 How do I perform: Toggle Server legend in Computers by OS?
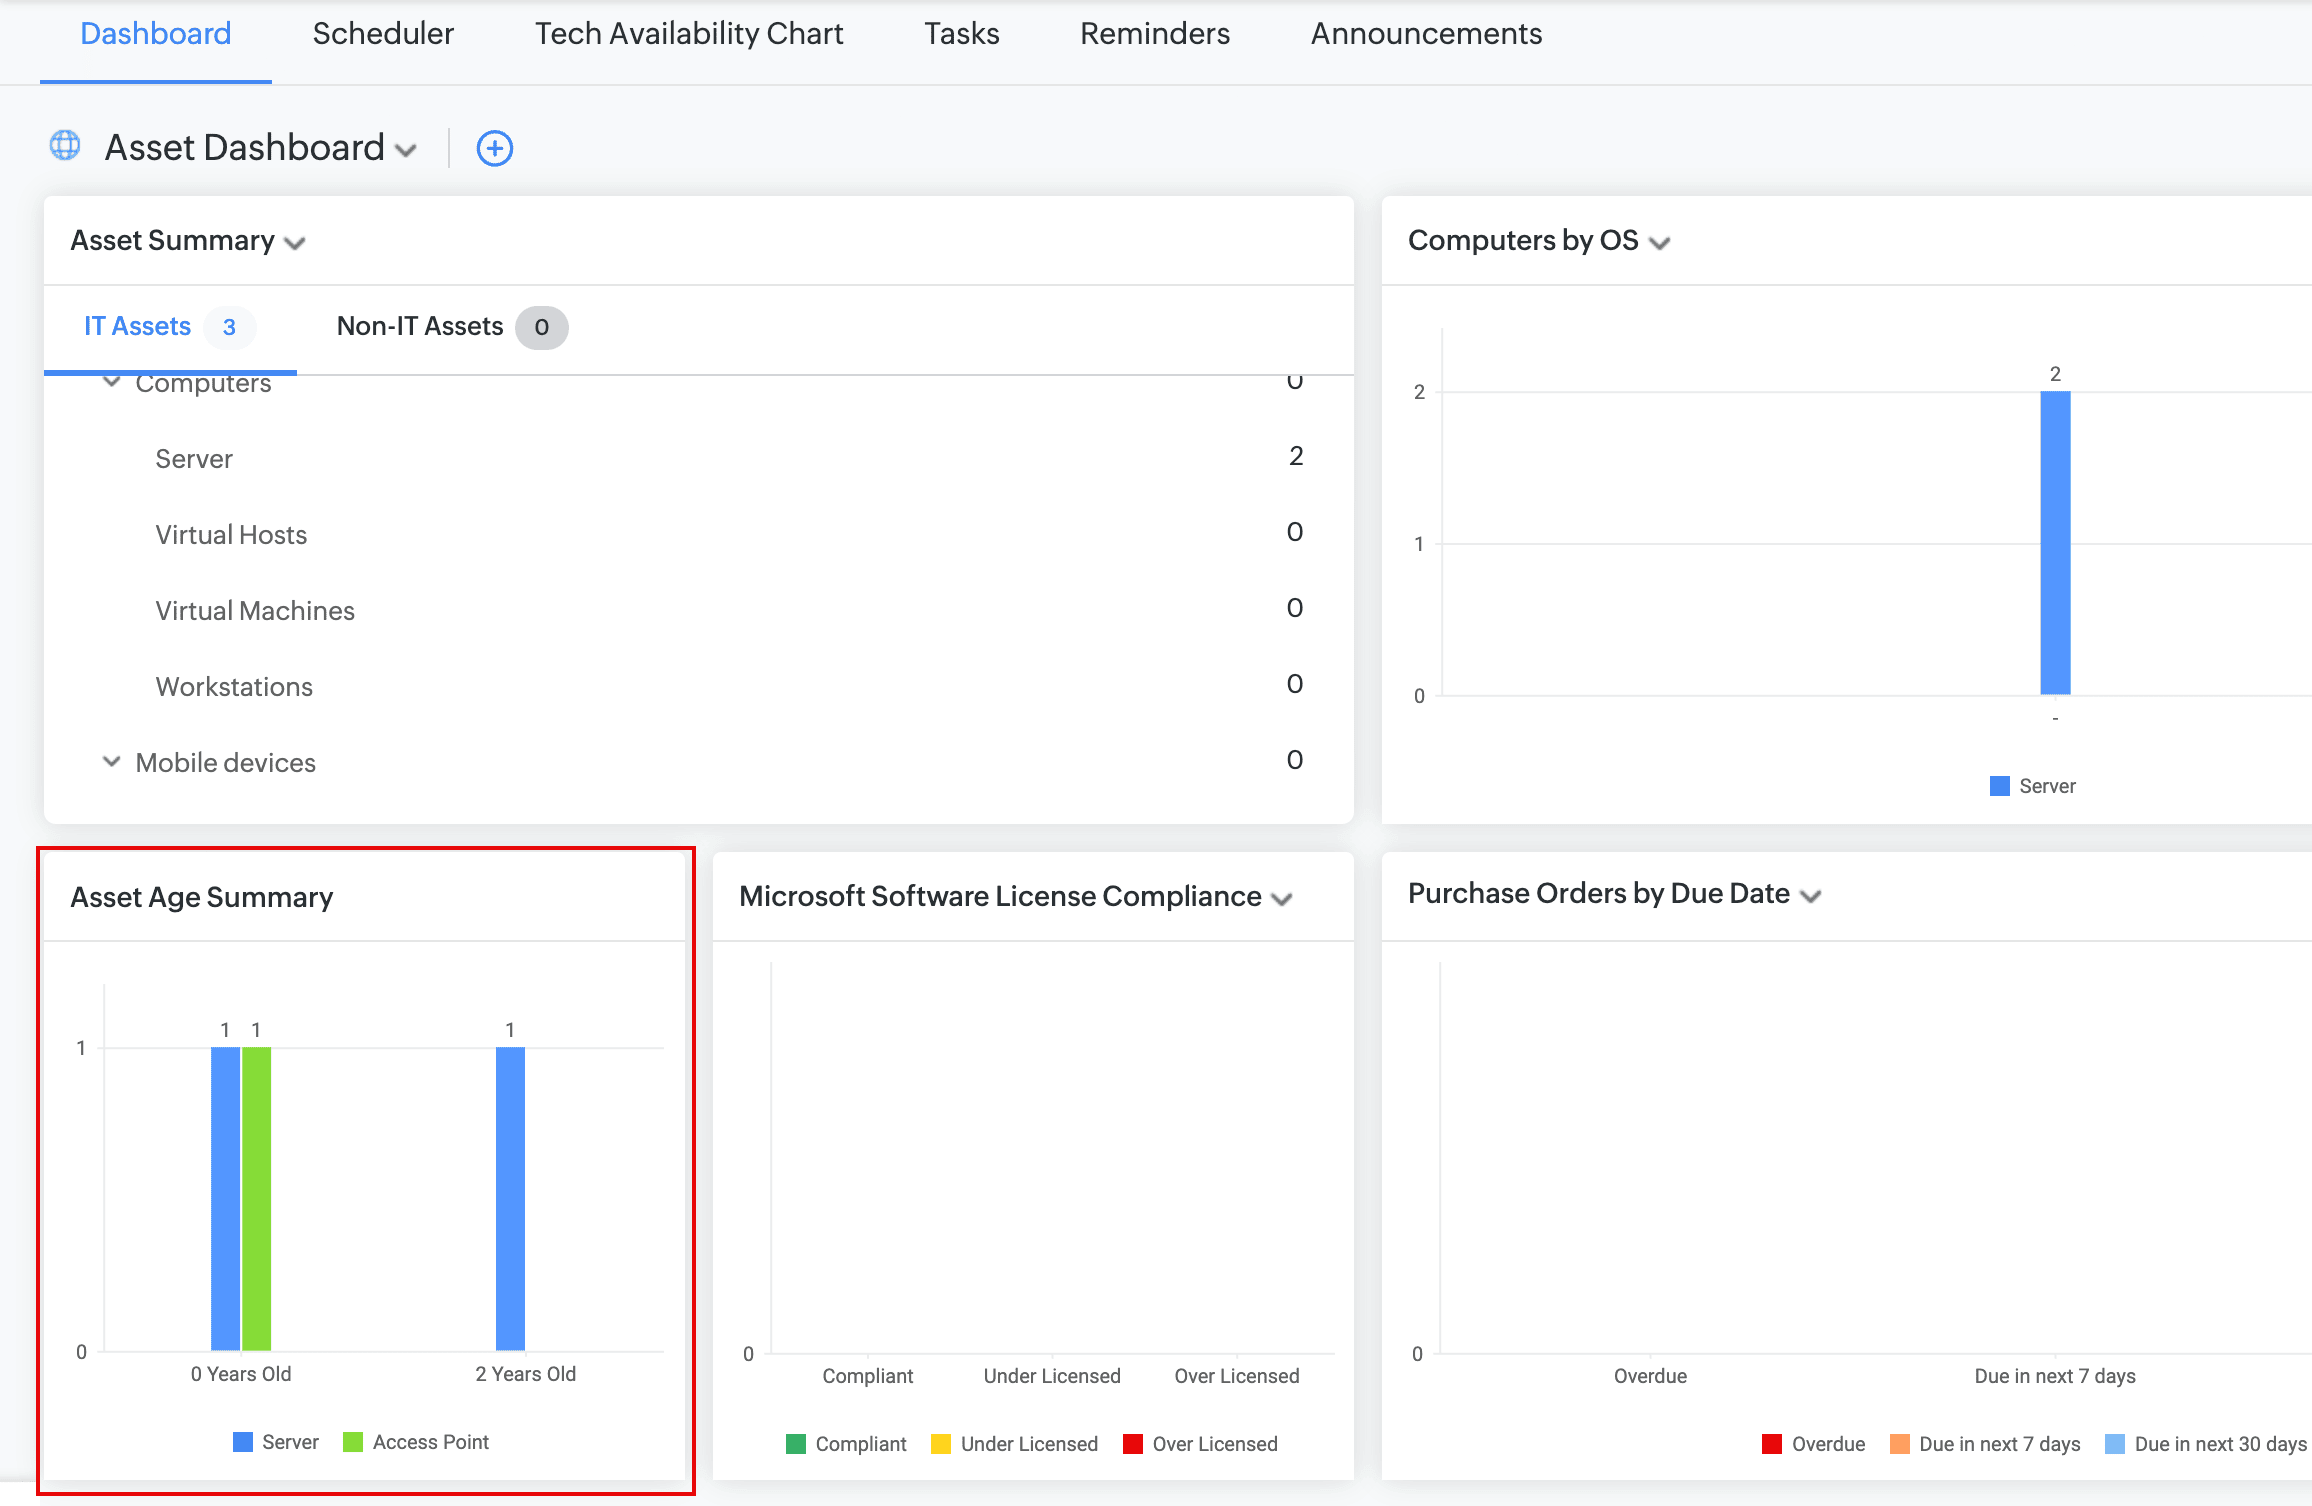tap(2046, 786)
